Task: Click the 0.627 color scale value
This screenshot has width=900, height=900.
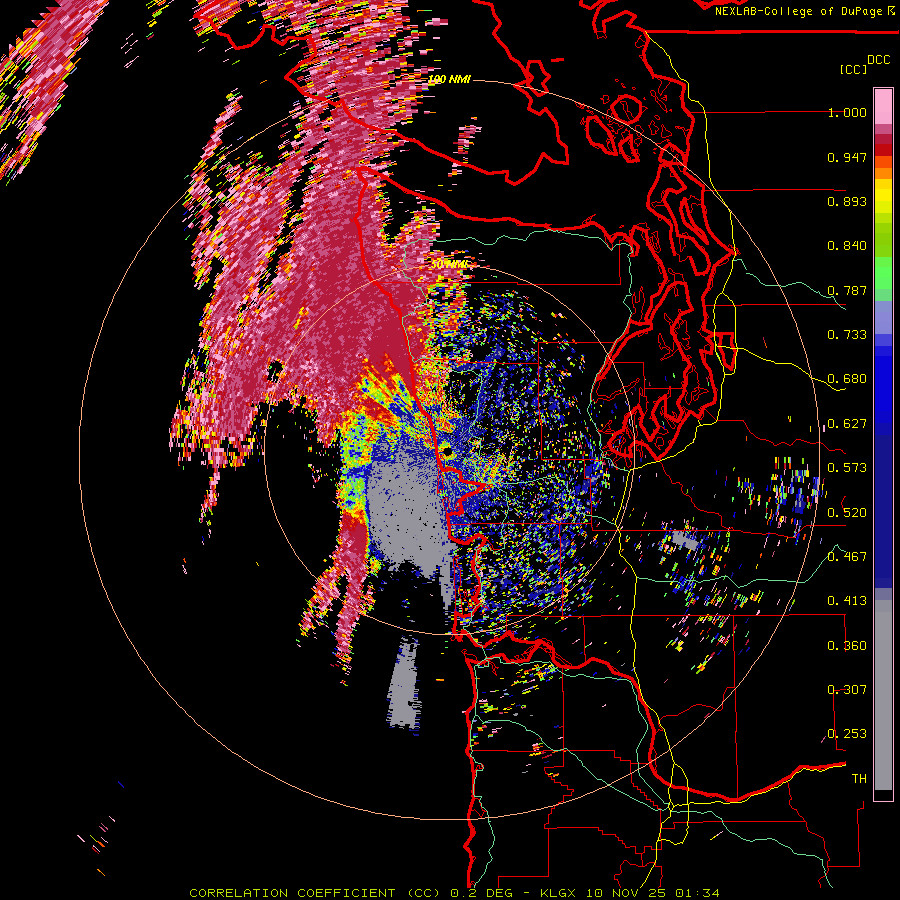Action: coord(847,424)
